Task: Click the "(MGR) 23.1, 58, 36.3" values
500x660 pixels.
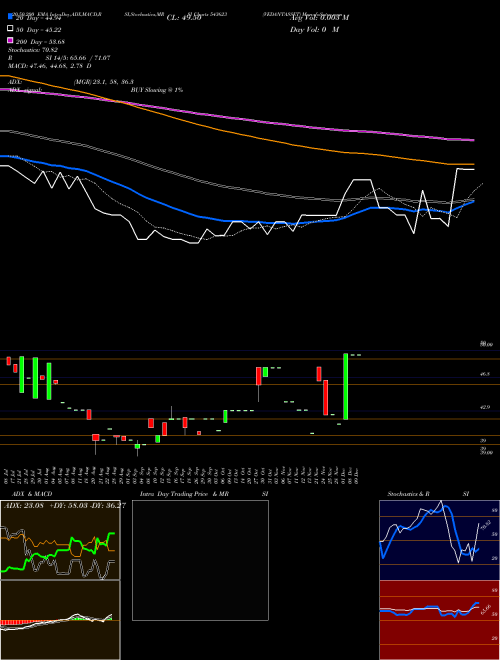Action: point(104,82)
